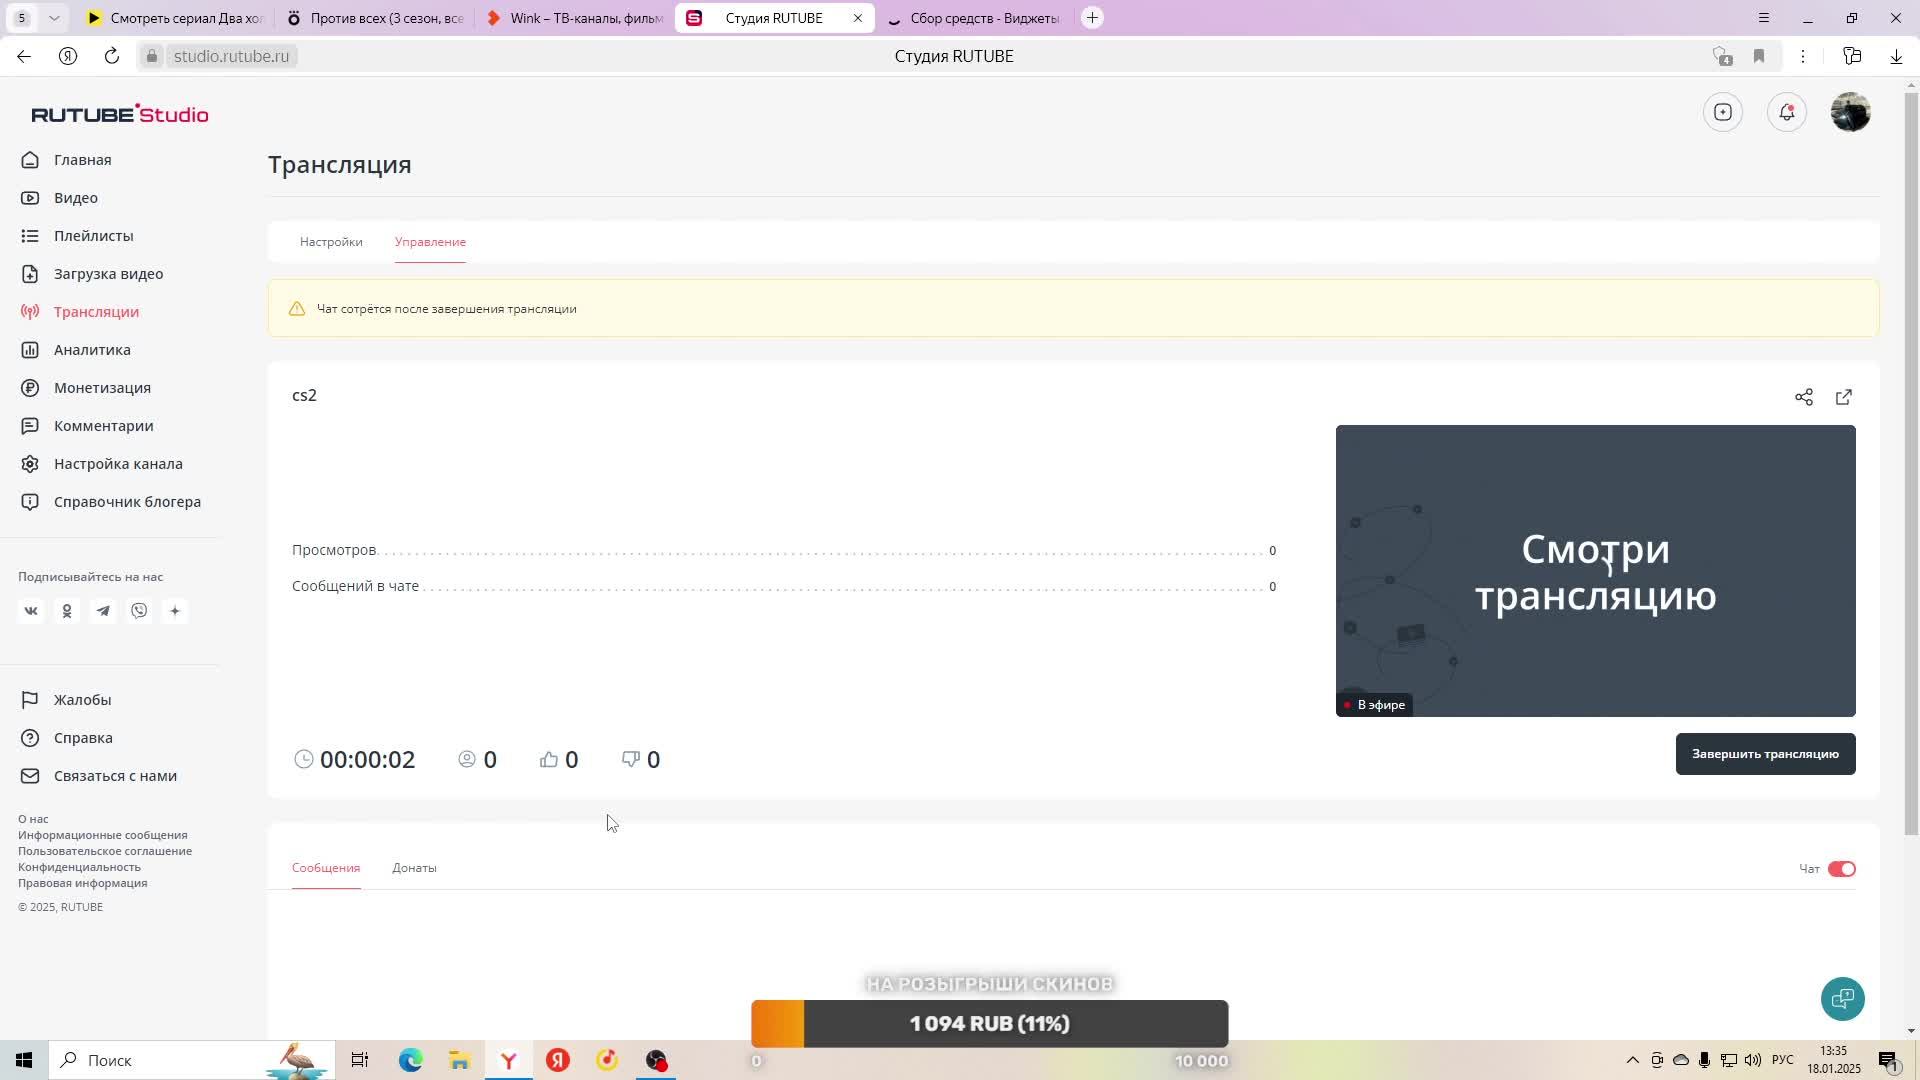The image size is (1920, 1080).
Task: Open the VK social link icon
Action: tap(31, 611)
